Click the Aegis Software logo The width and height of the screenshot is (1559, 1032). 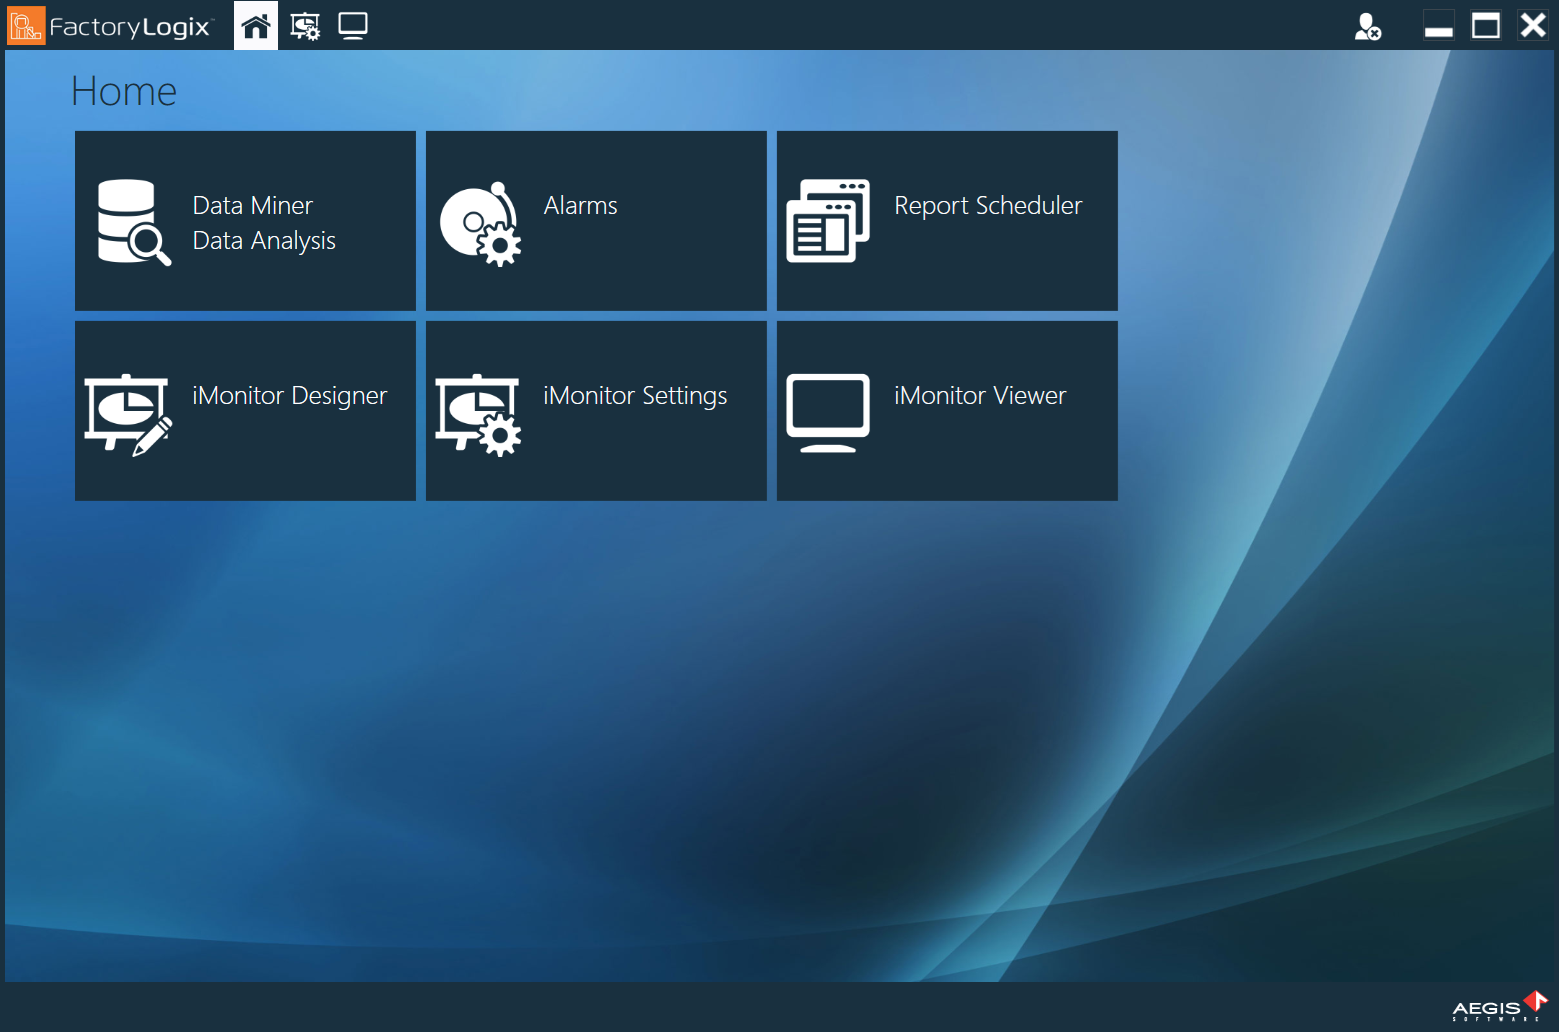1499,1006
